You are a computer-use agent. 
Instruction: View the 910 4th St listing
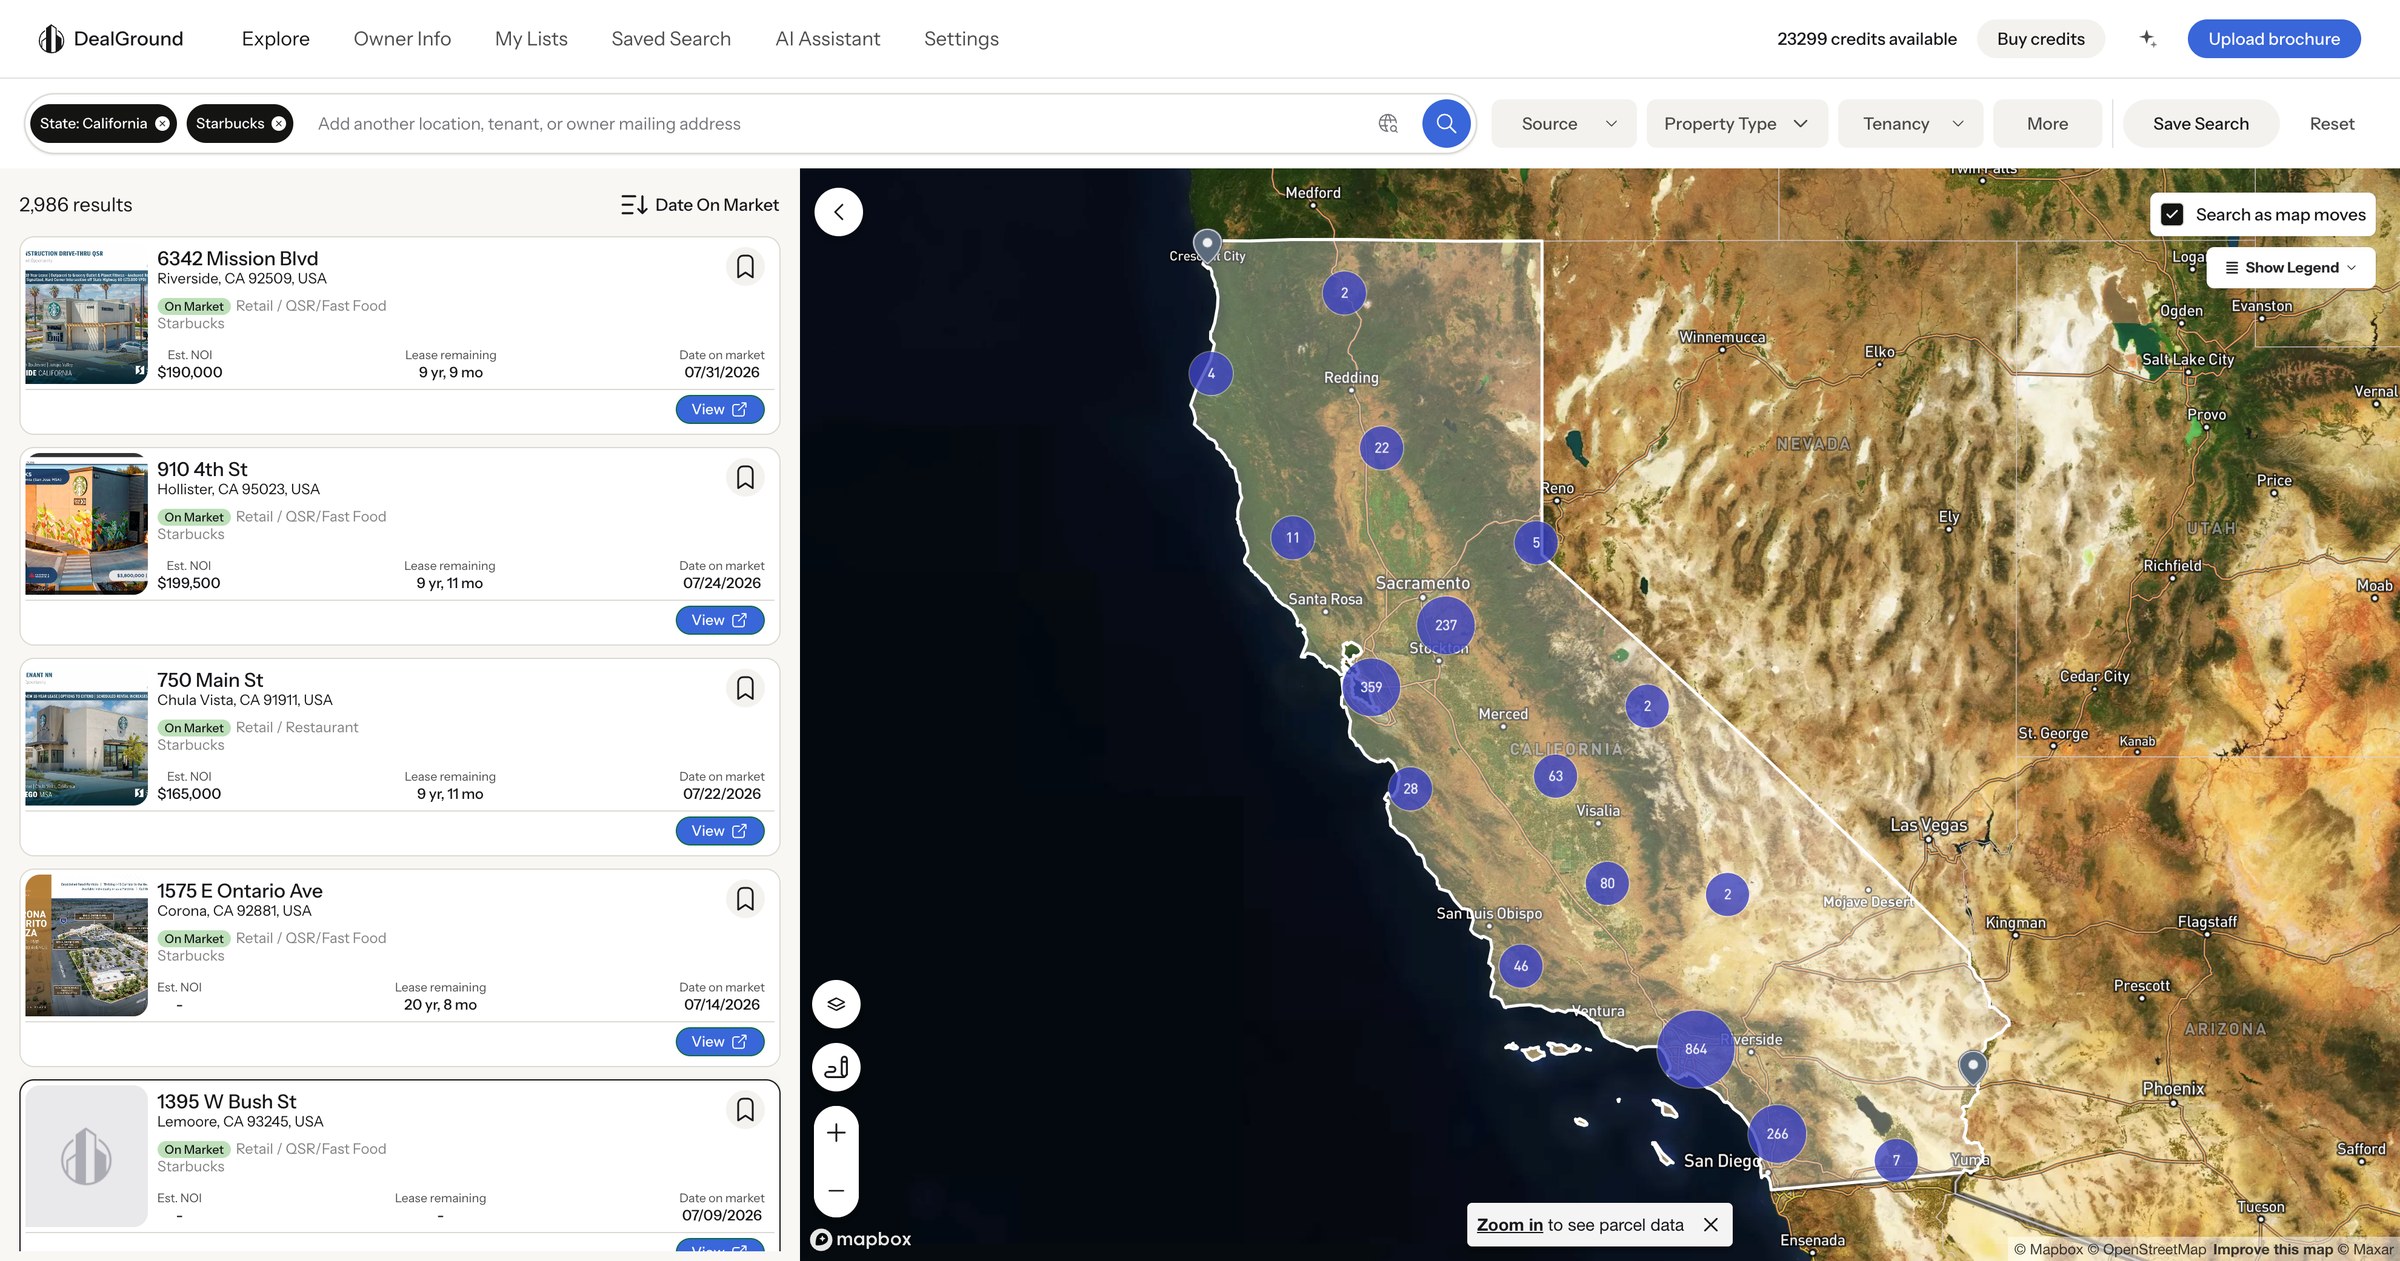pos(720,621)
